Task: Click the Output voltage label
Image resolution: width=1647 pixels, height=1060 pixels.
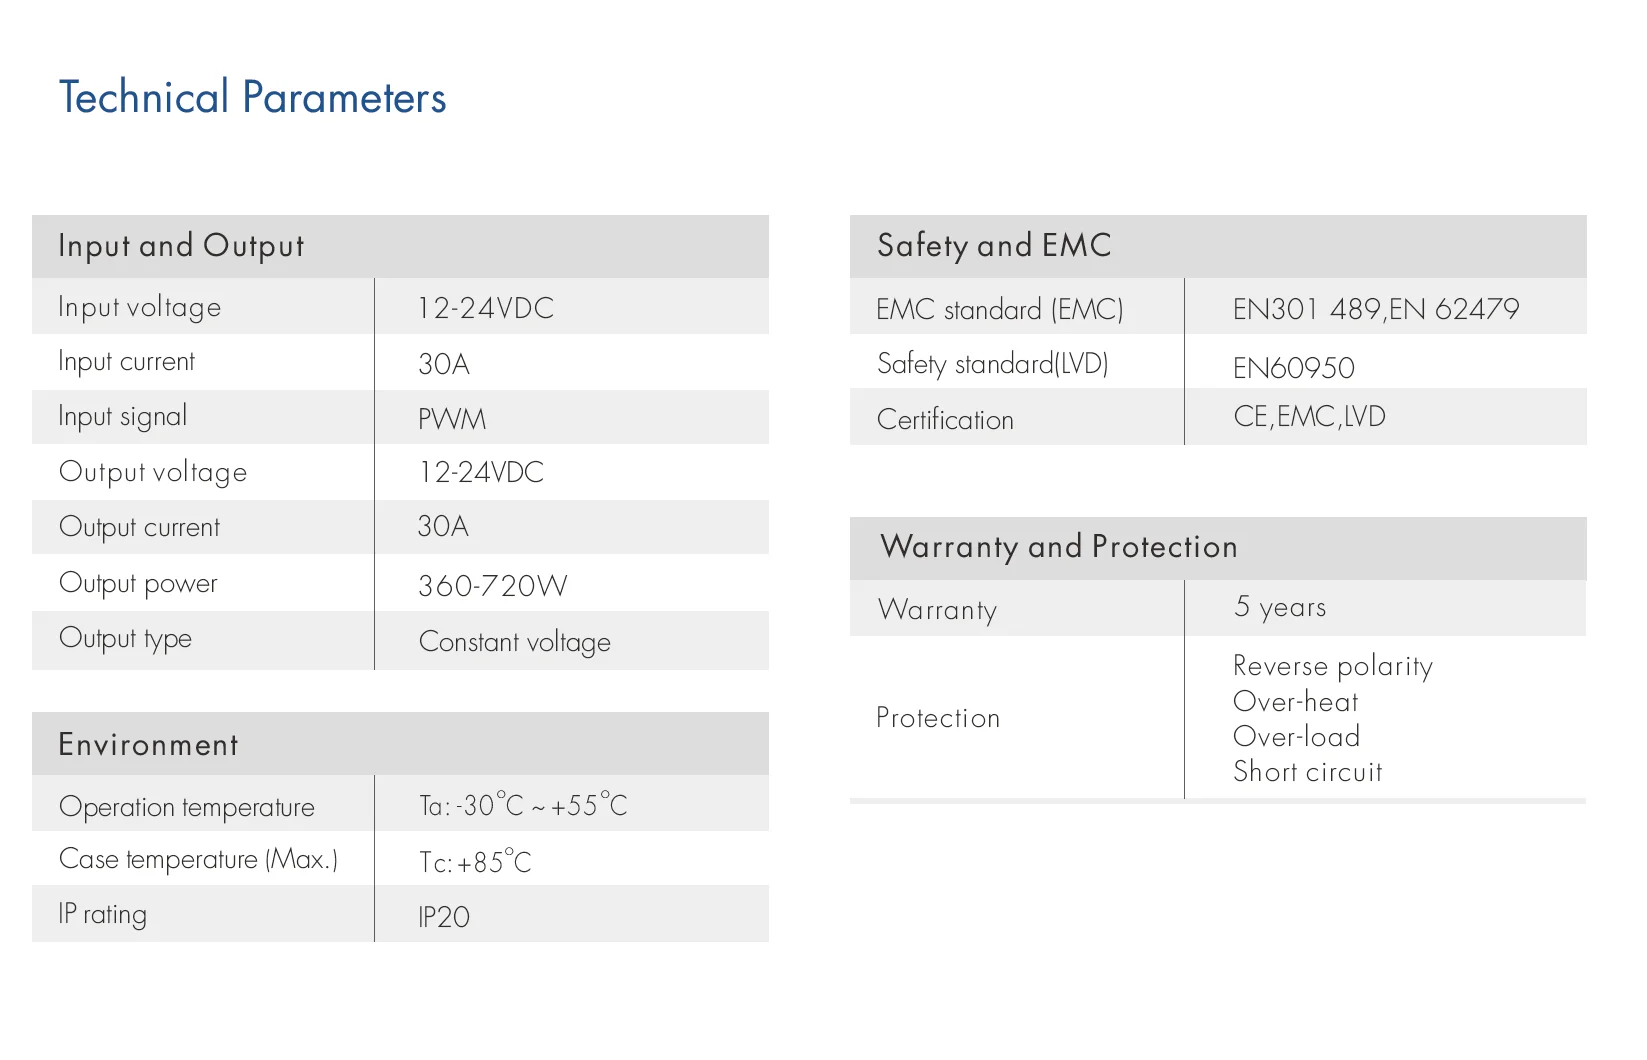Action: 153,472
